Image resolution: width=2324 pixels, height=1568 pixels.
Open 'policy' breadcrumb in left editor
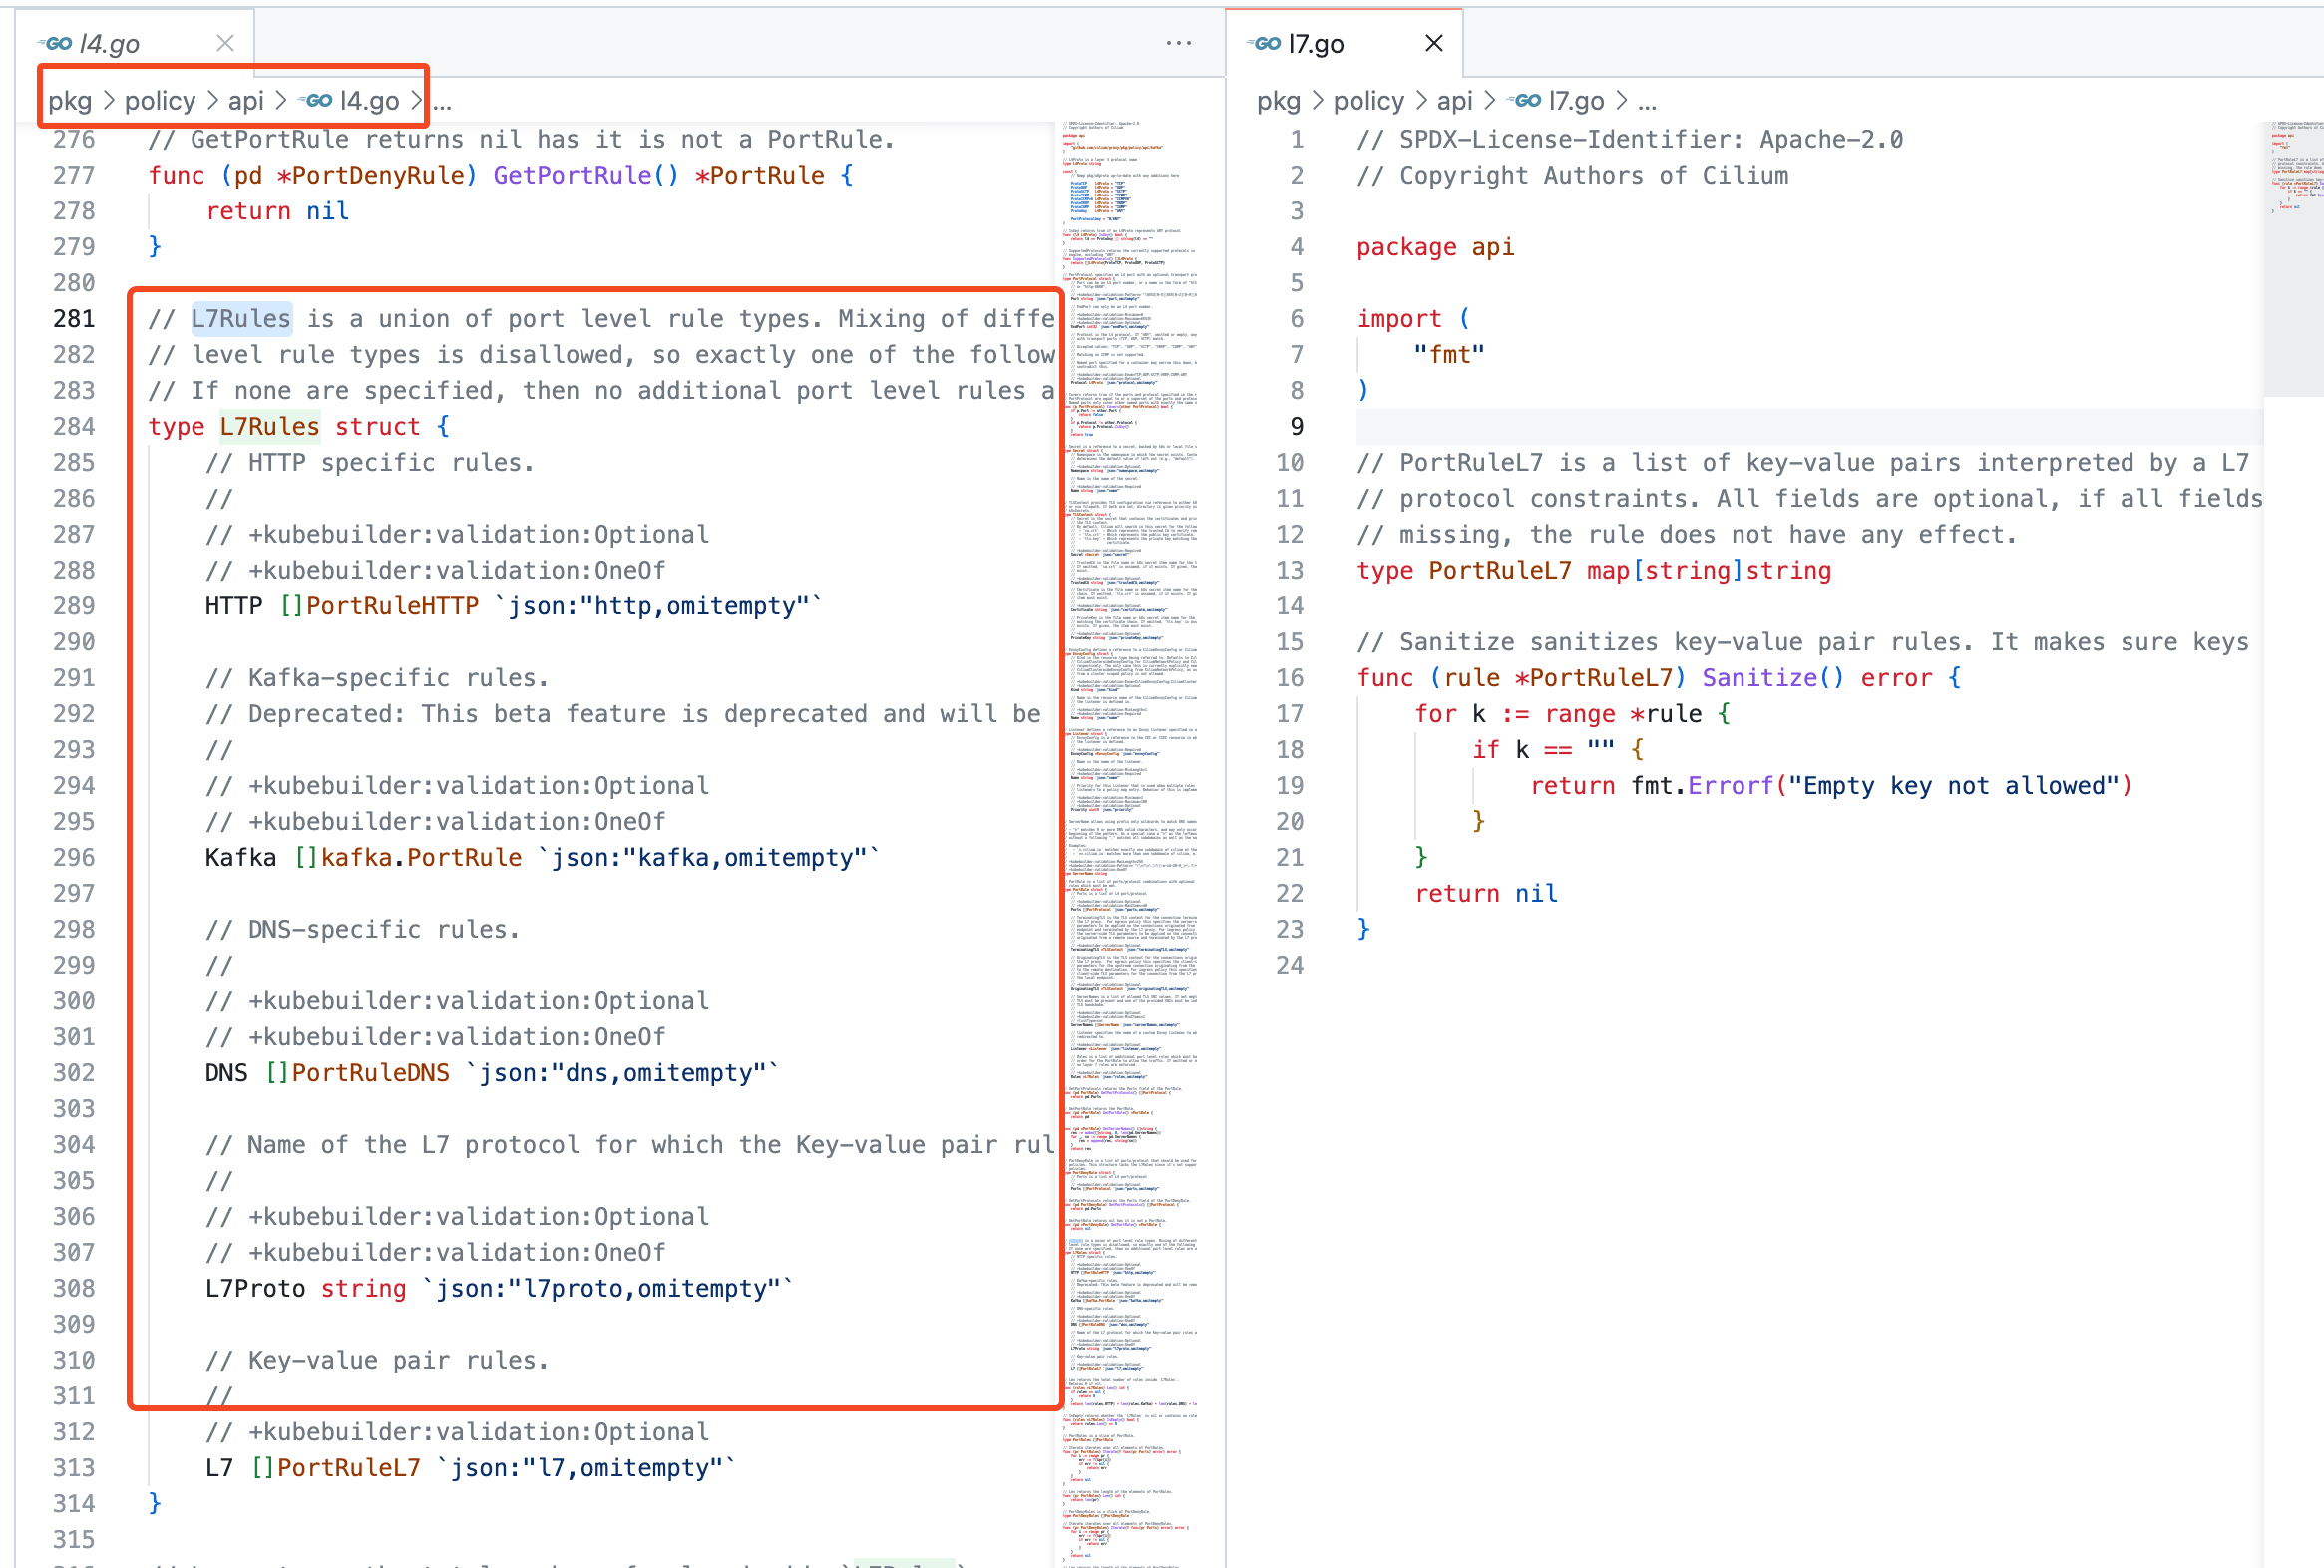(160, 101)
